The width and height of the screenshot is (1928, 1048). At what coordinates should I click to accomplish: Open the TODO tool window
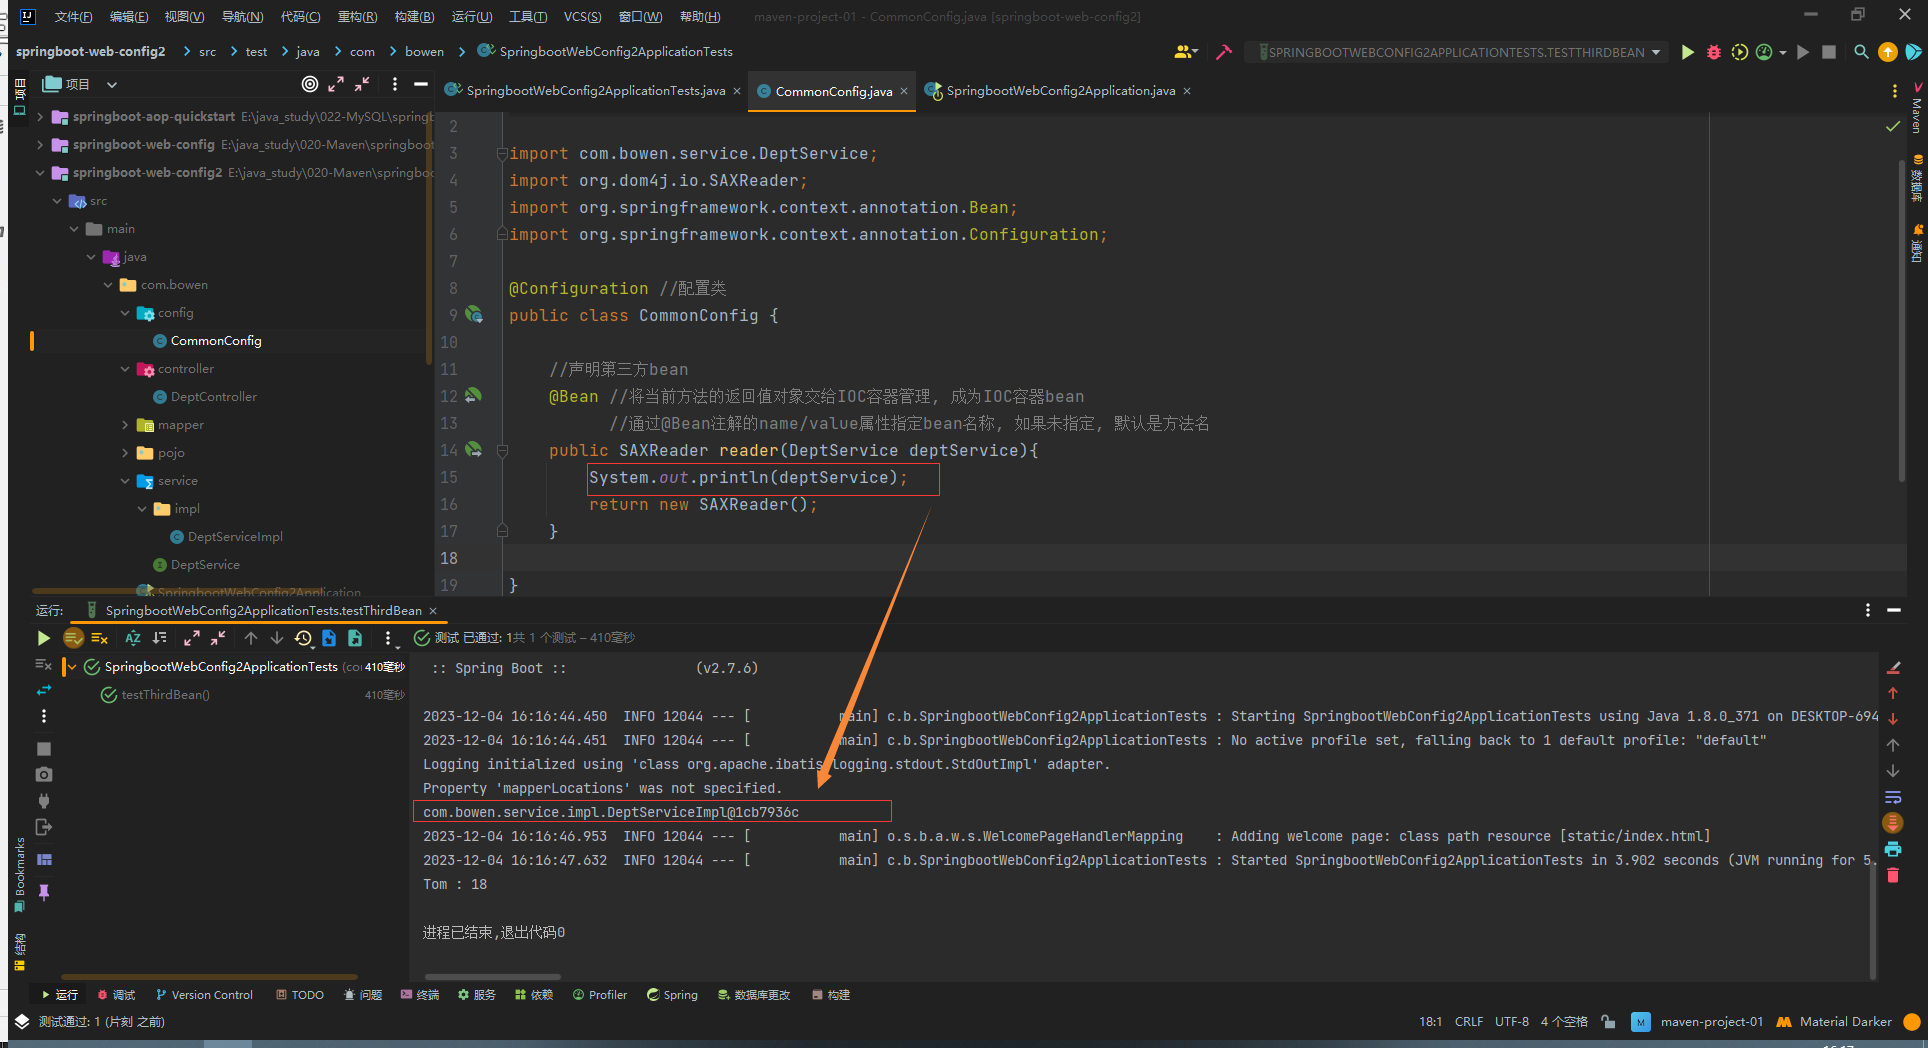click(x=300, y=995)
